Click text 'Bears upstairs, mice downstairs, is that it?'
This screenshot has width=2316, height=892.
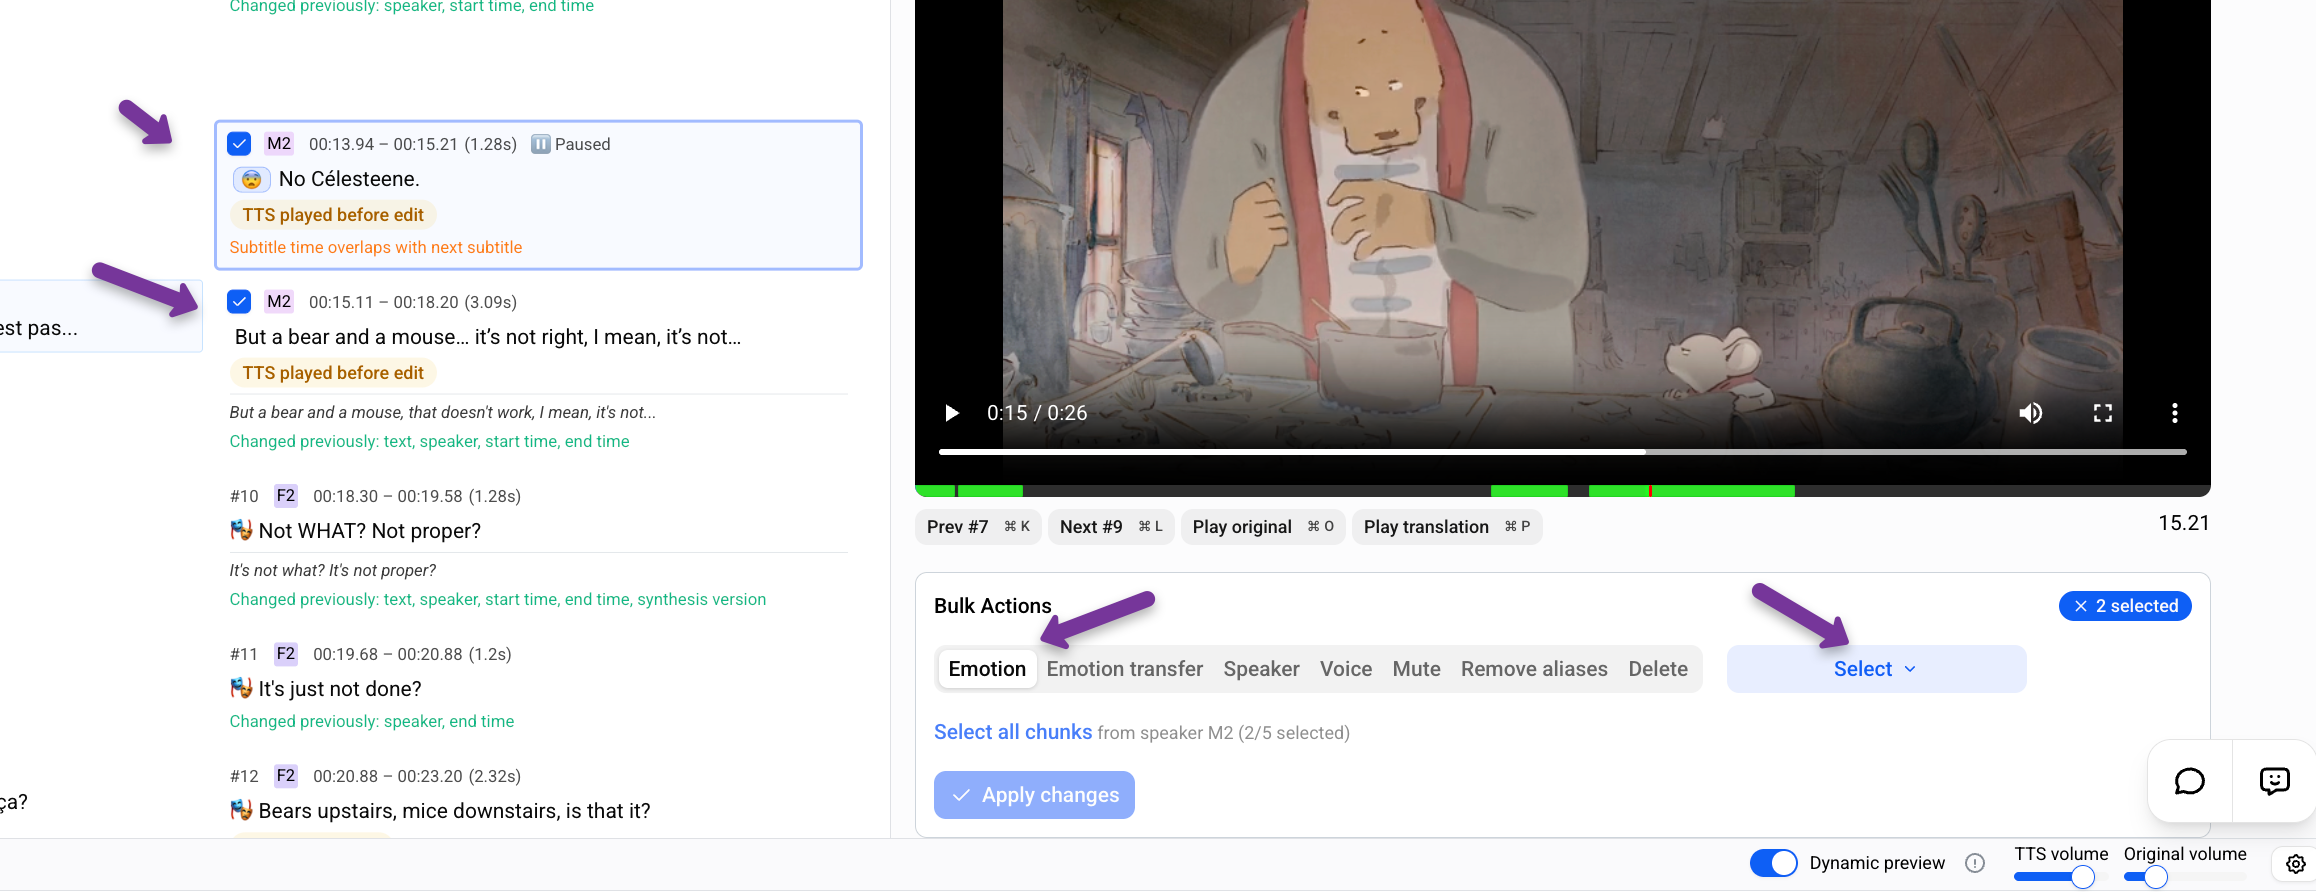tap(455, 811)
